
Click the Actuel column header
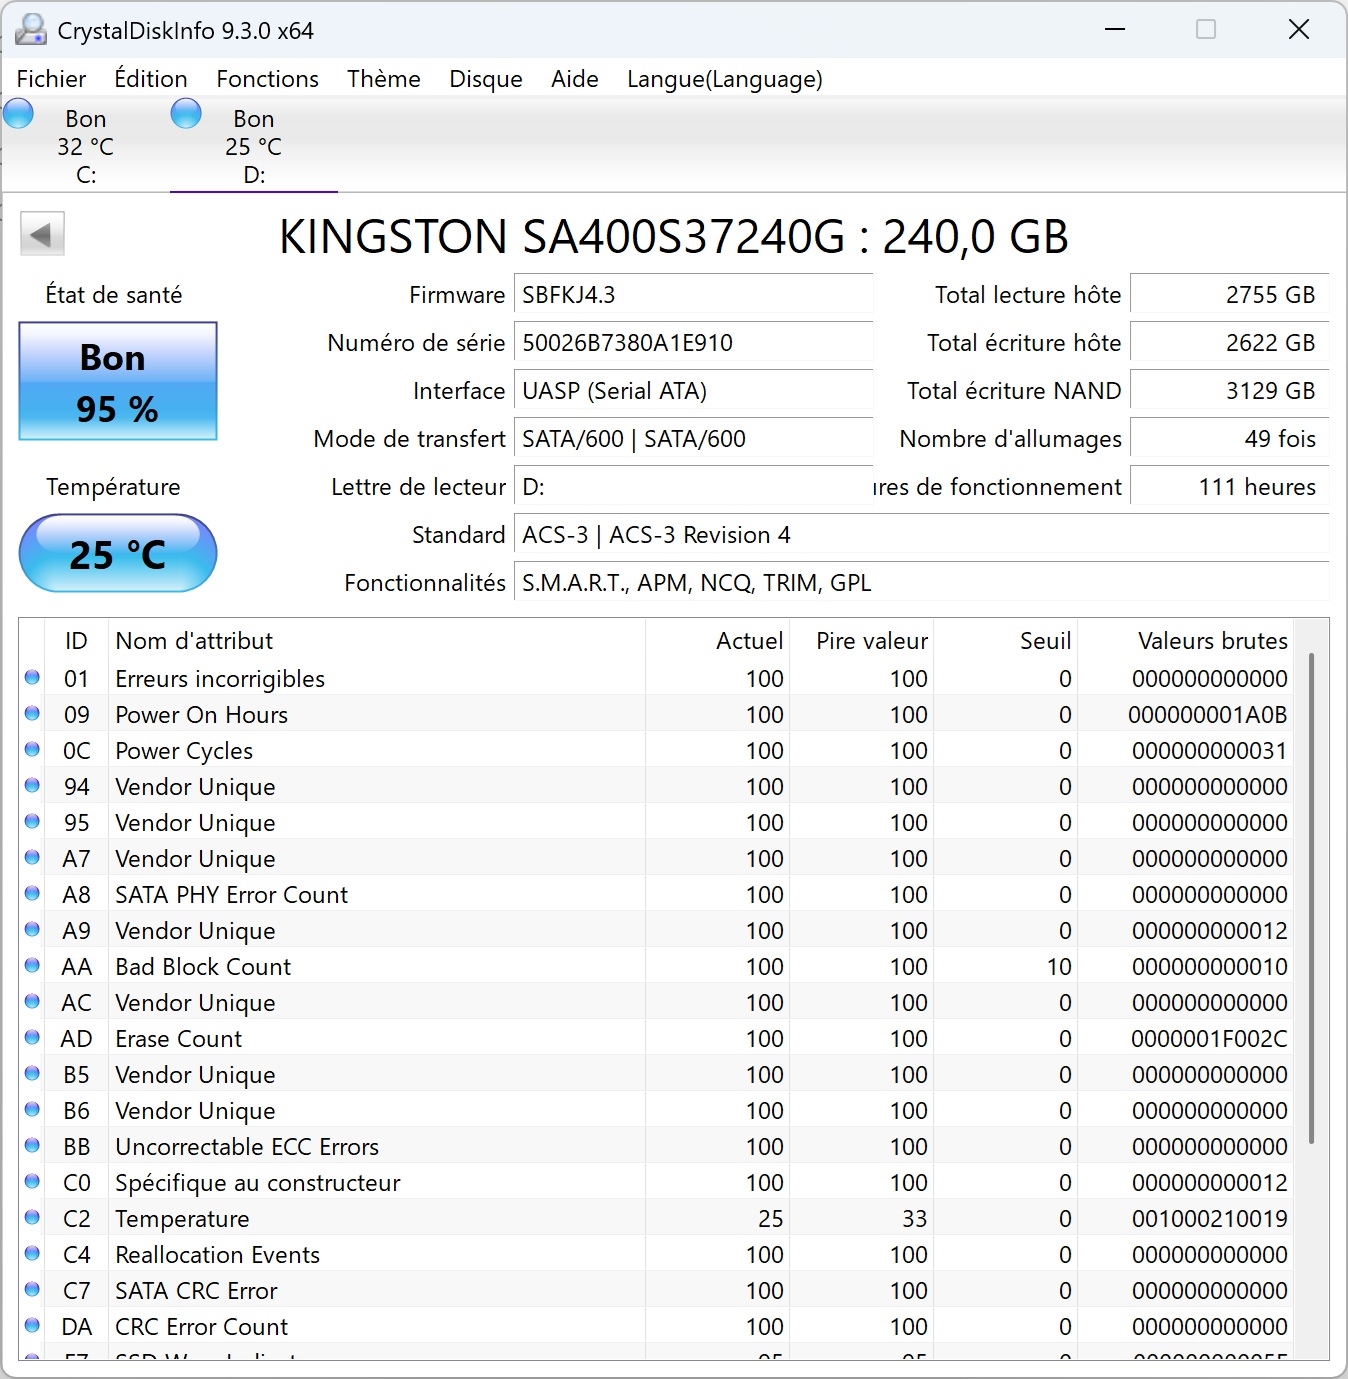[x=717, y=641]
